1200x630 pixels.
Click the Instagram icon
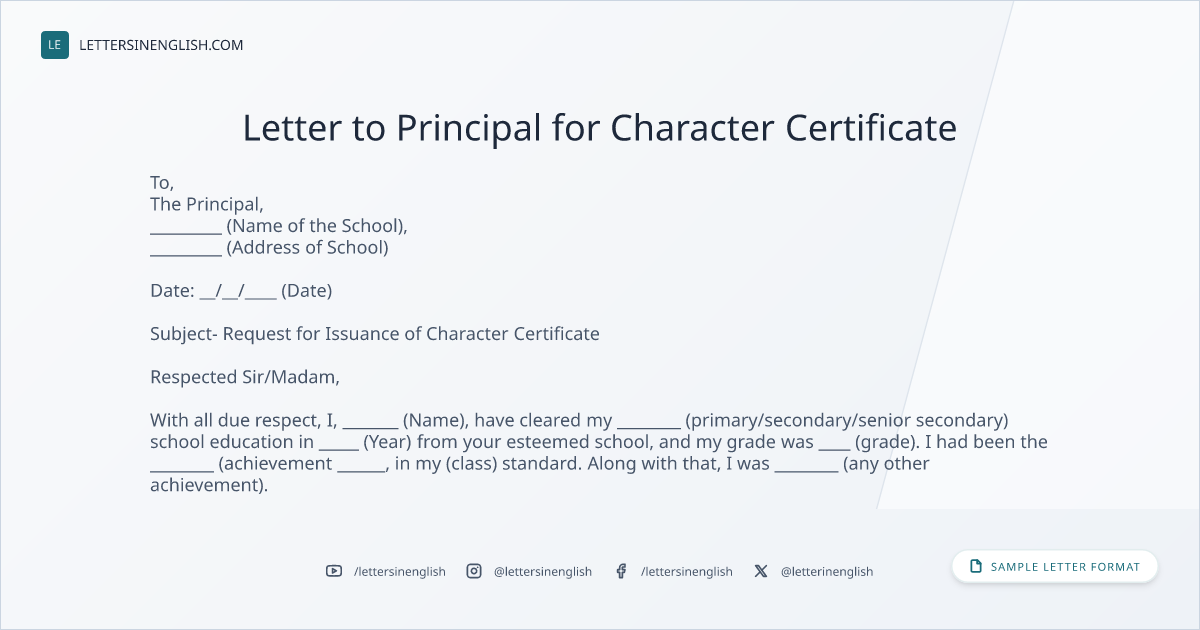click(474, 571)
